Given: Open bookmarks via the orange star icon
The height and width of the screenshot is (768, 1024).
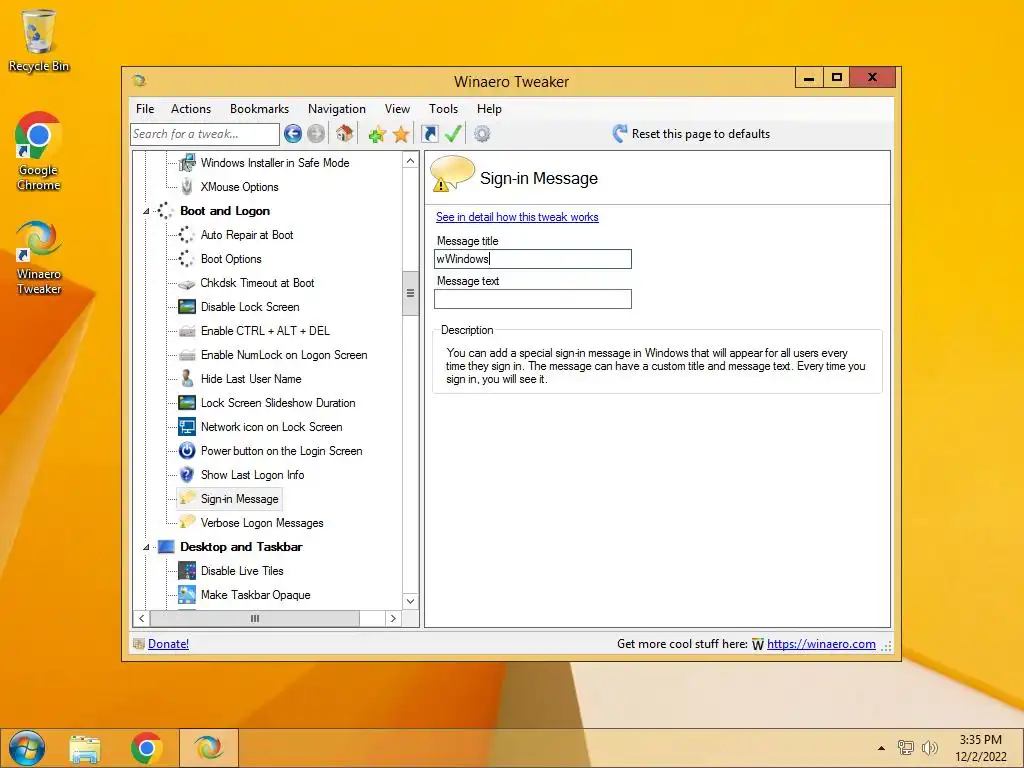Looking at the screenshot, I should pyautogui.click(x=401, y=135).
